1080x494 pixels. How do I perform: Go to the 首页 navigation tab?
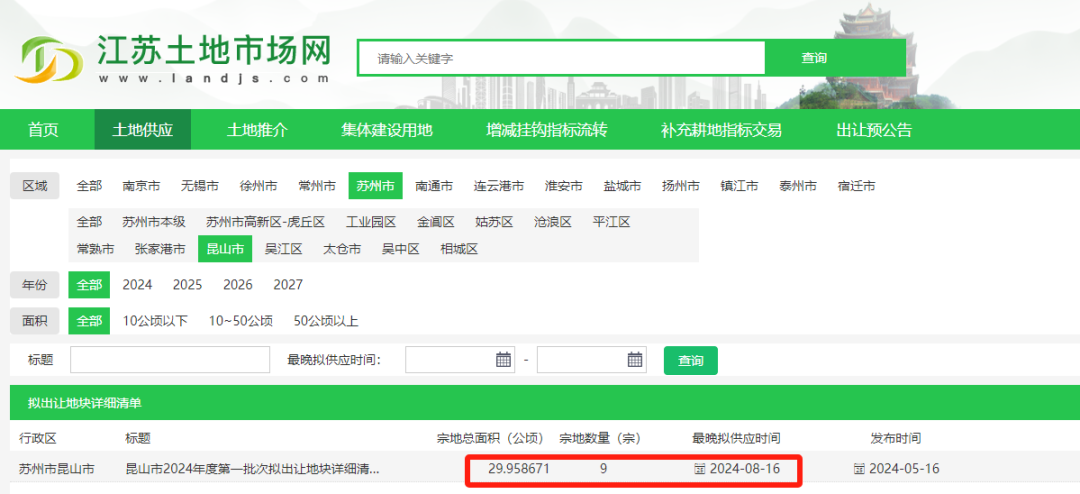click(x=43, y=130)
